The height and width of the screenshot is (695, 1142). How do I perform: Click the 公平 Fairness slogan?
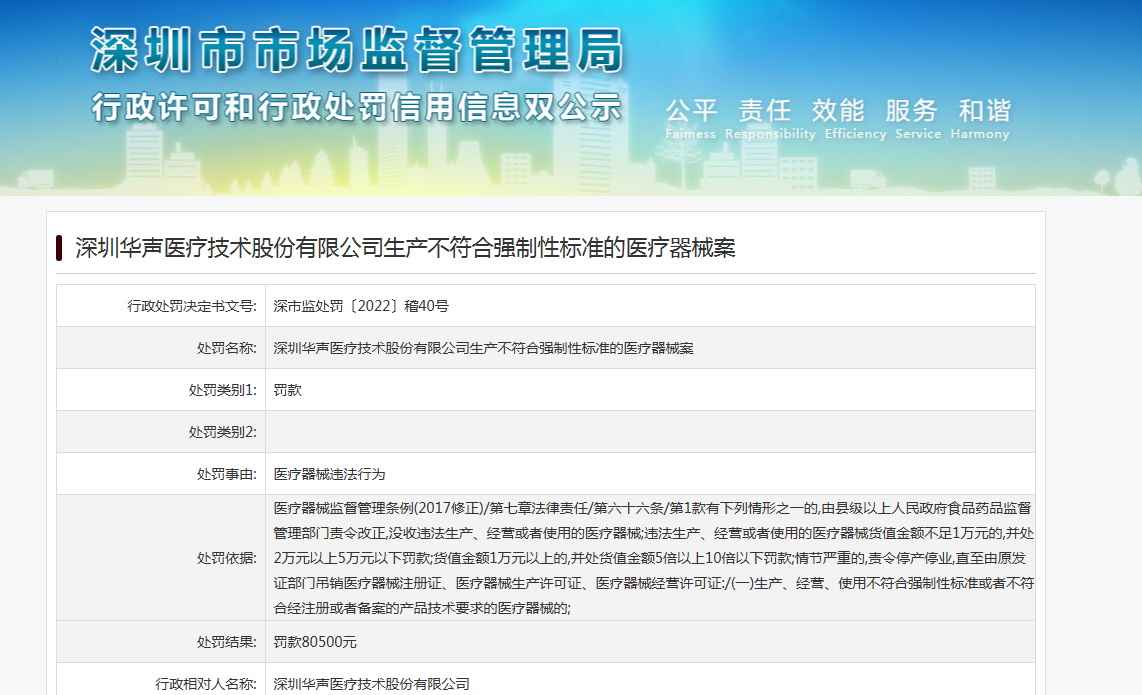(691, 118)
